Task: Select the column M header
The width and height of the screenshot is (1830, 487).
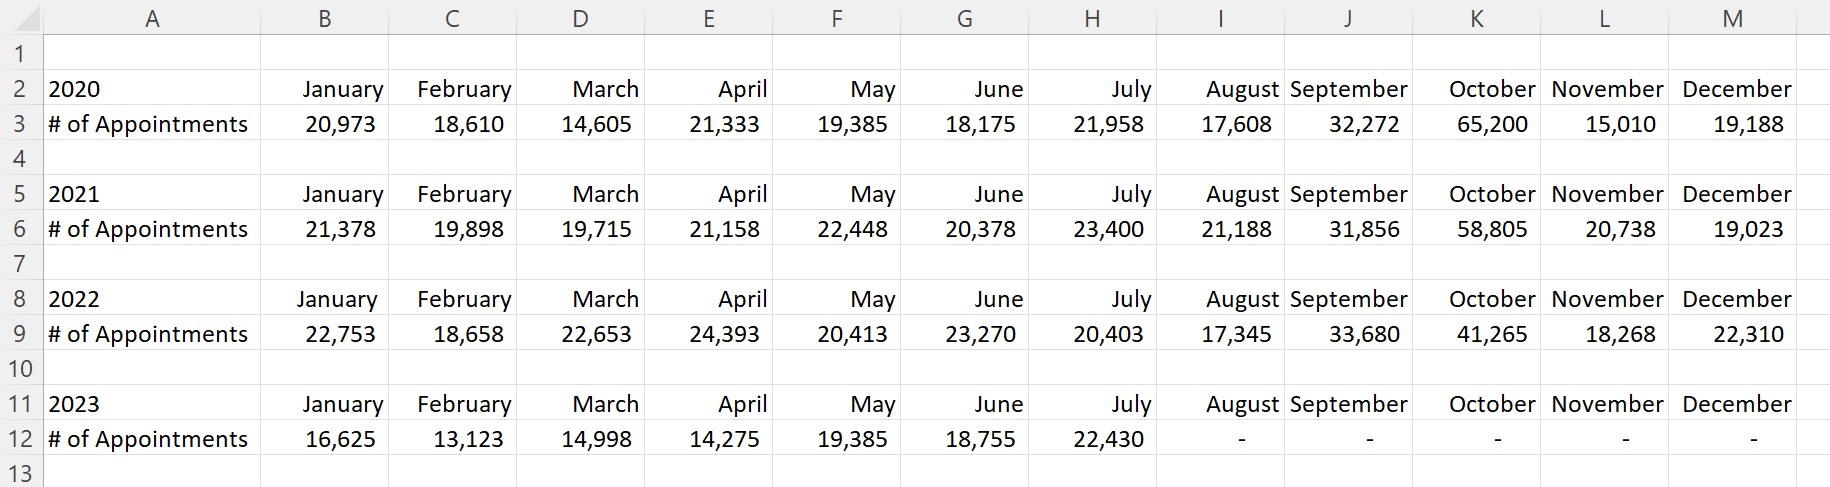Action: pos(1732,18)
